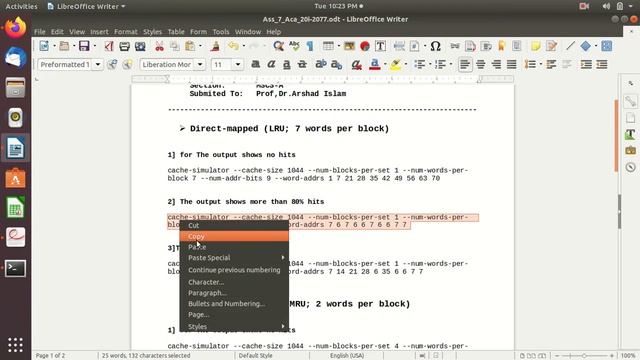Insert a hyperlink
Image resolution: width=640 pixels, height=360 pixels.
pyautogui.click(x=455, y=46)
